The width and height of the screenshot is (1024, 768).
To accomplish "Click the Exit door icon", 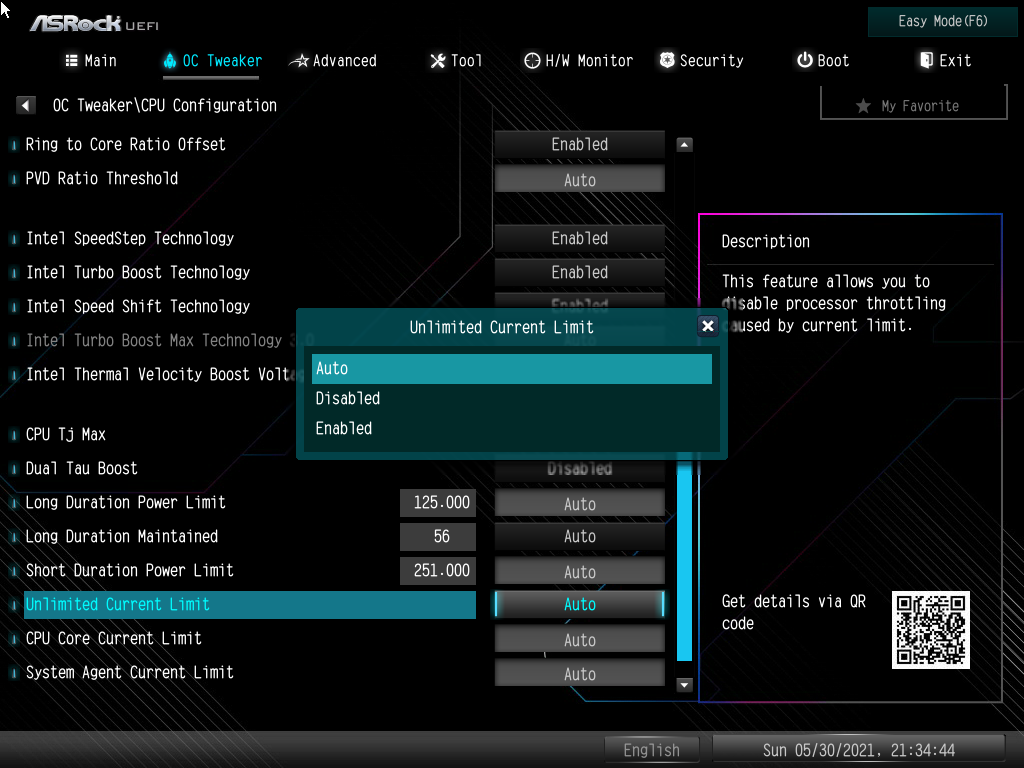I will 926,60.
